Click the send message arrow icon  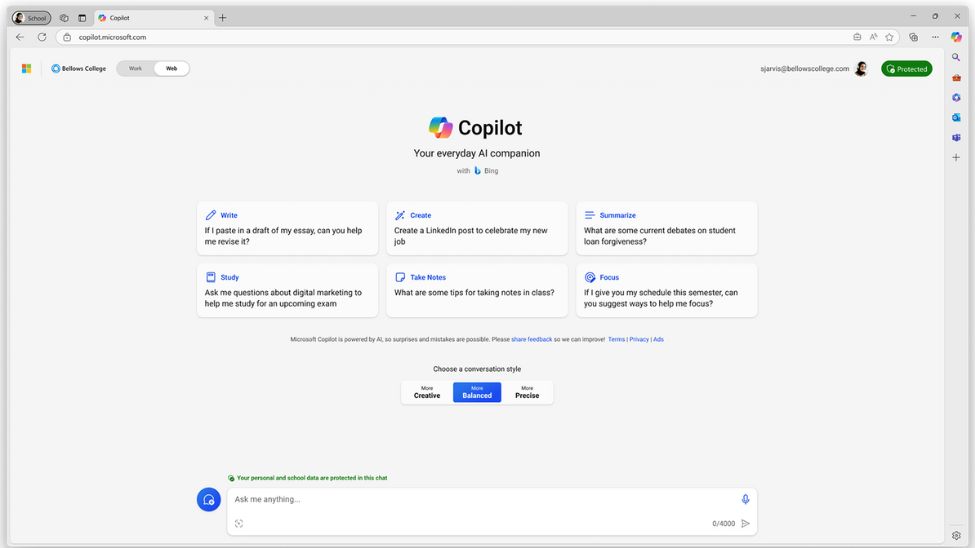(x=746, y=524)
